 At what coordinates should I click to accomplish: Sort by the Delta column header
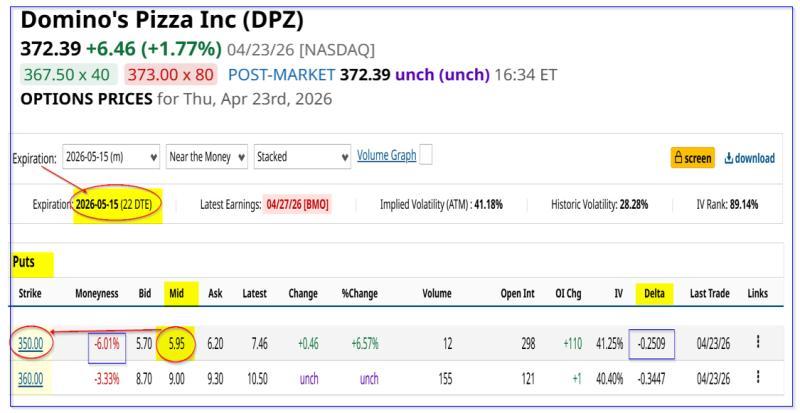pos(658,294)
